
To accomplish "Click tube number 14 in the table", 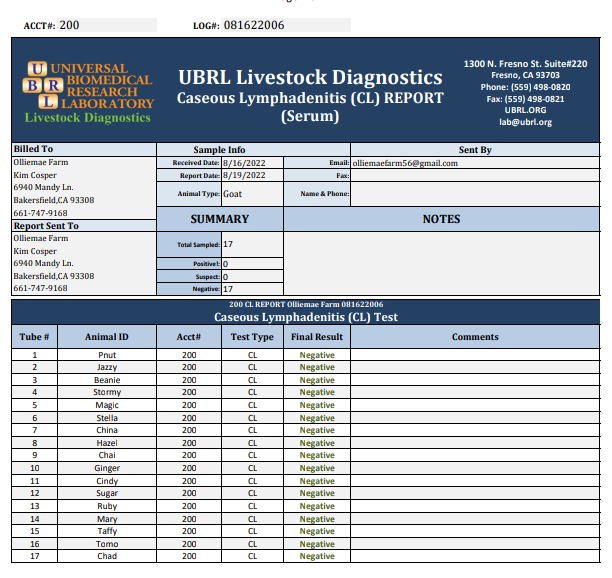I will 35,519.
